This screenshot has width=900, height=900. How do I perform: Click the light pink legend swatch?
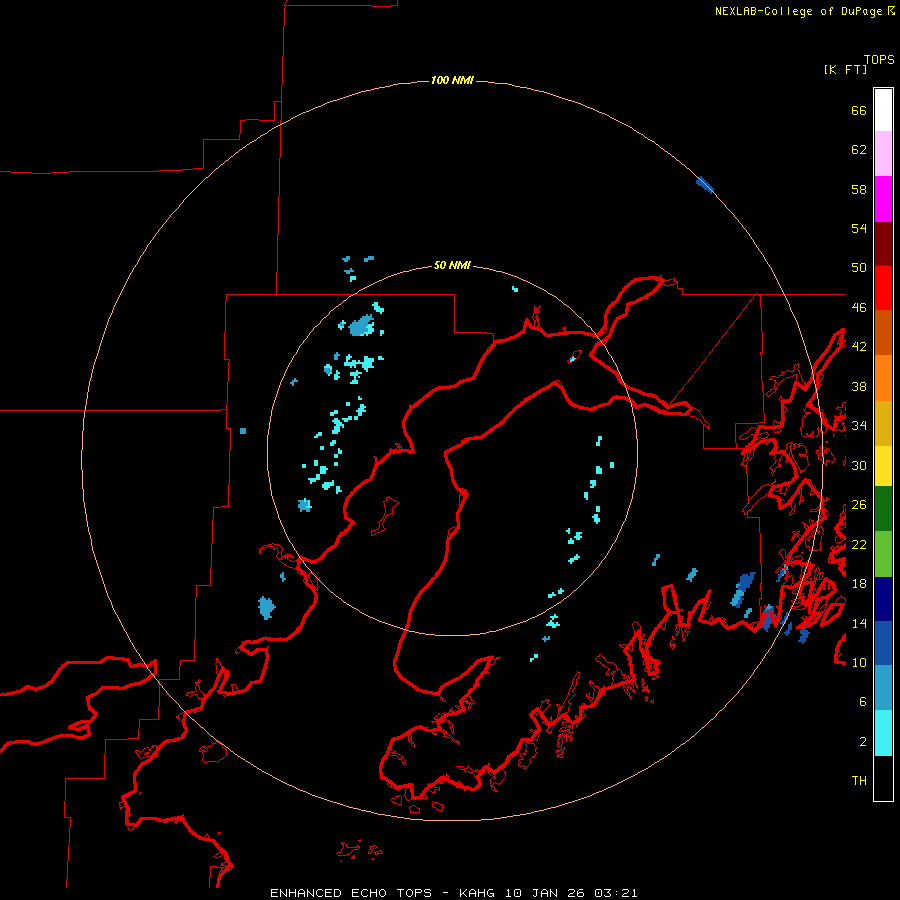point(883,154)
